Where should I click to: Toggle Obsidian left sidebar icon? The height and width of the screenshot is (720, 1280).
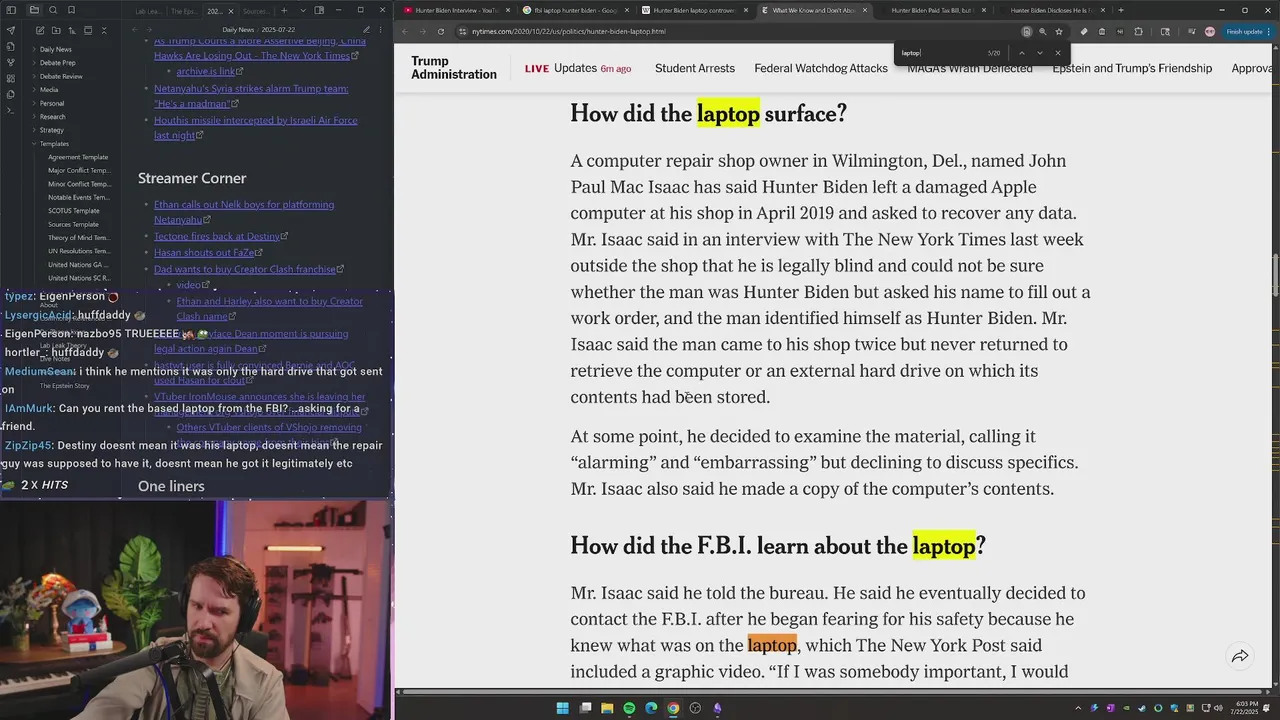[x=11, y=10]
